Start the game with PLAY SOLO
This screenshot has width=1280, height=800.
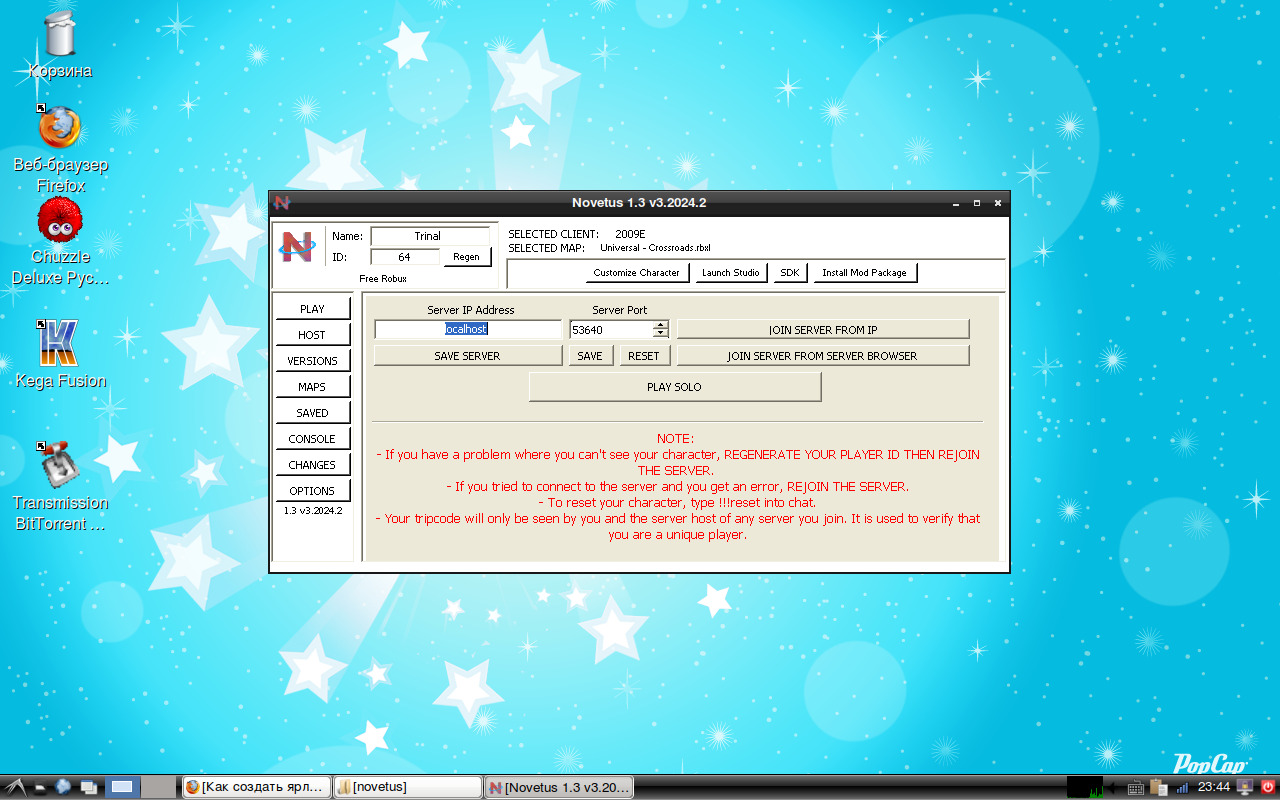[x=675, y=387]
